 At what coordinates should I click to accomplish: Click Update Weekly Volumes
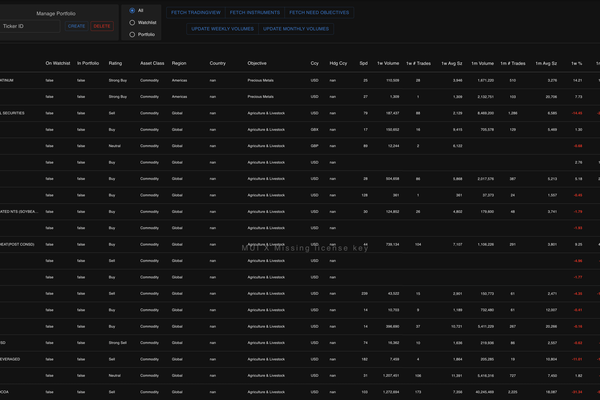click(222, 30)
